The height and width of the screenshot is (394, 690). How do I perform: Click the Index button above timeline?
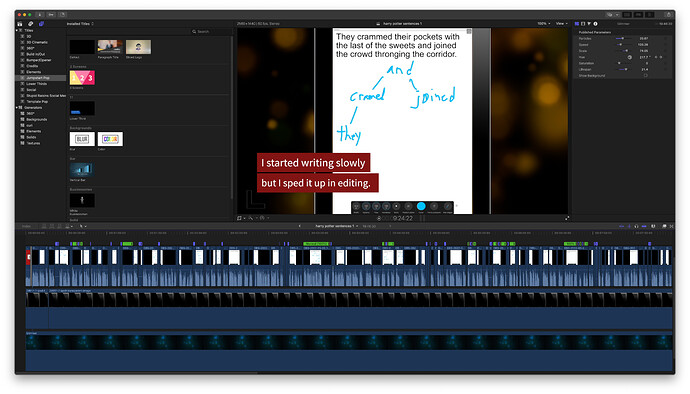tap(26, 226)
